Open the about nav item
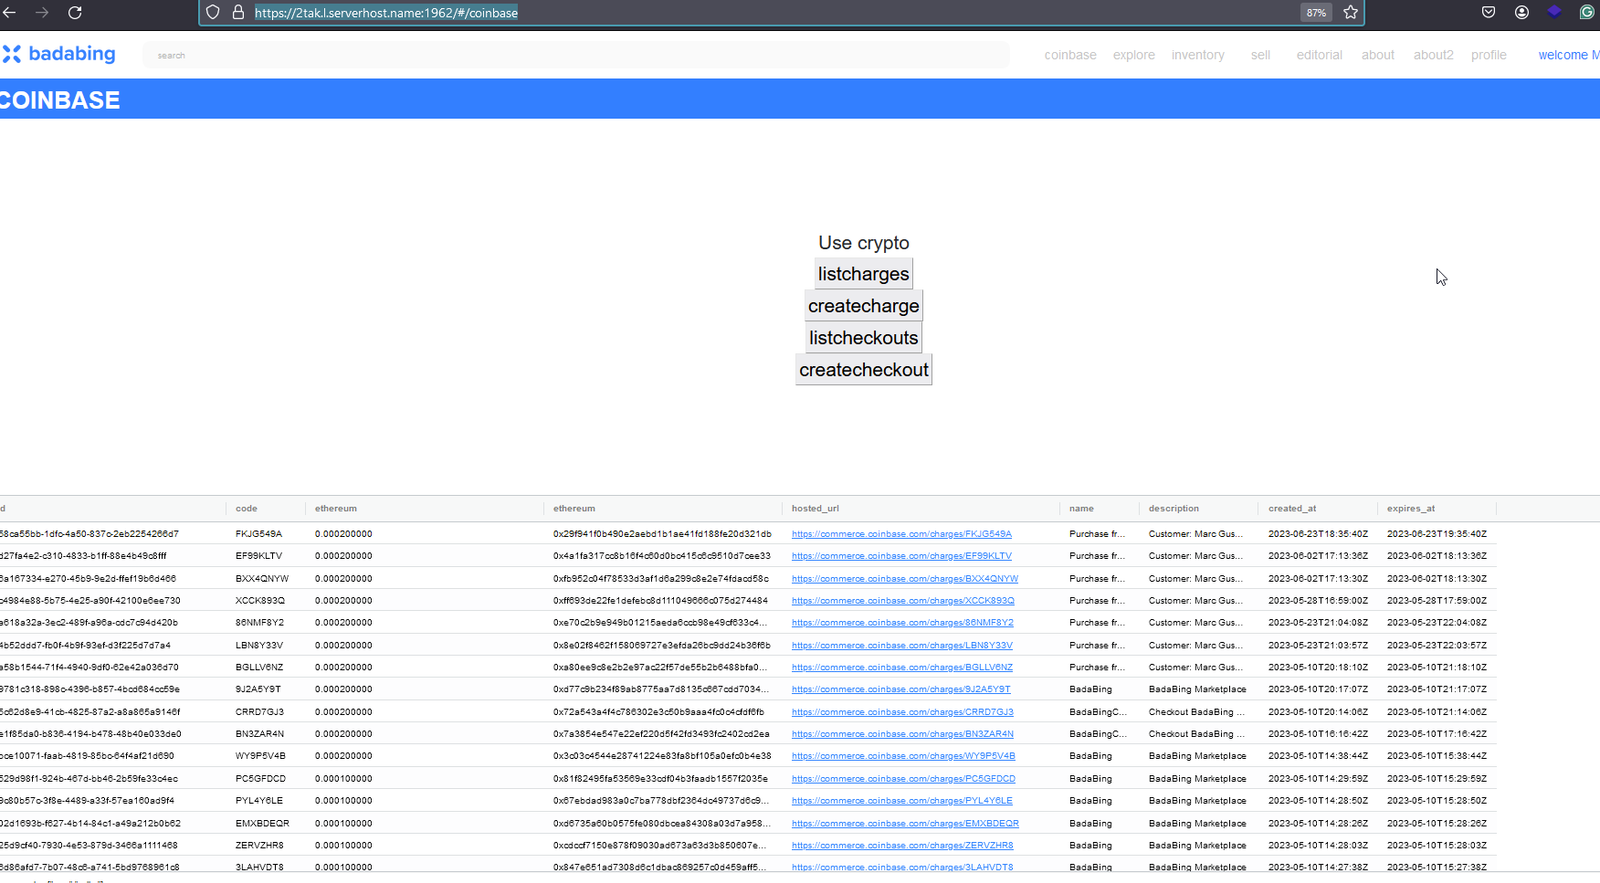 [x=1378, y=55]
